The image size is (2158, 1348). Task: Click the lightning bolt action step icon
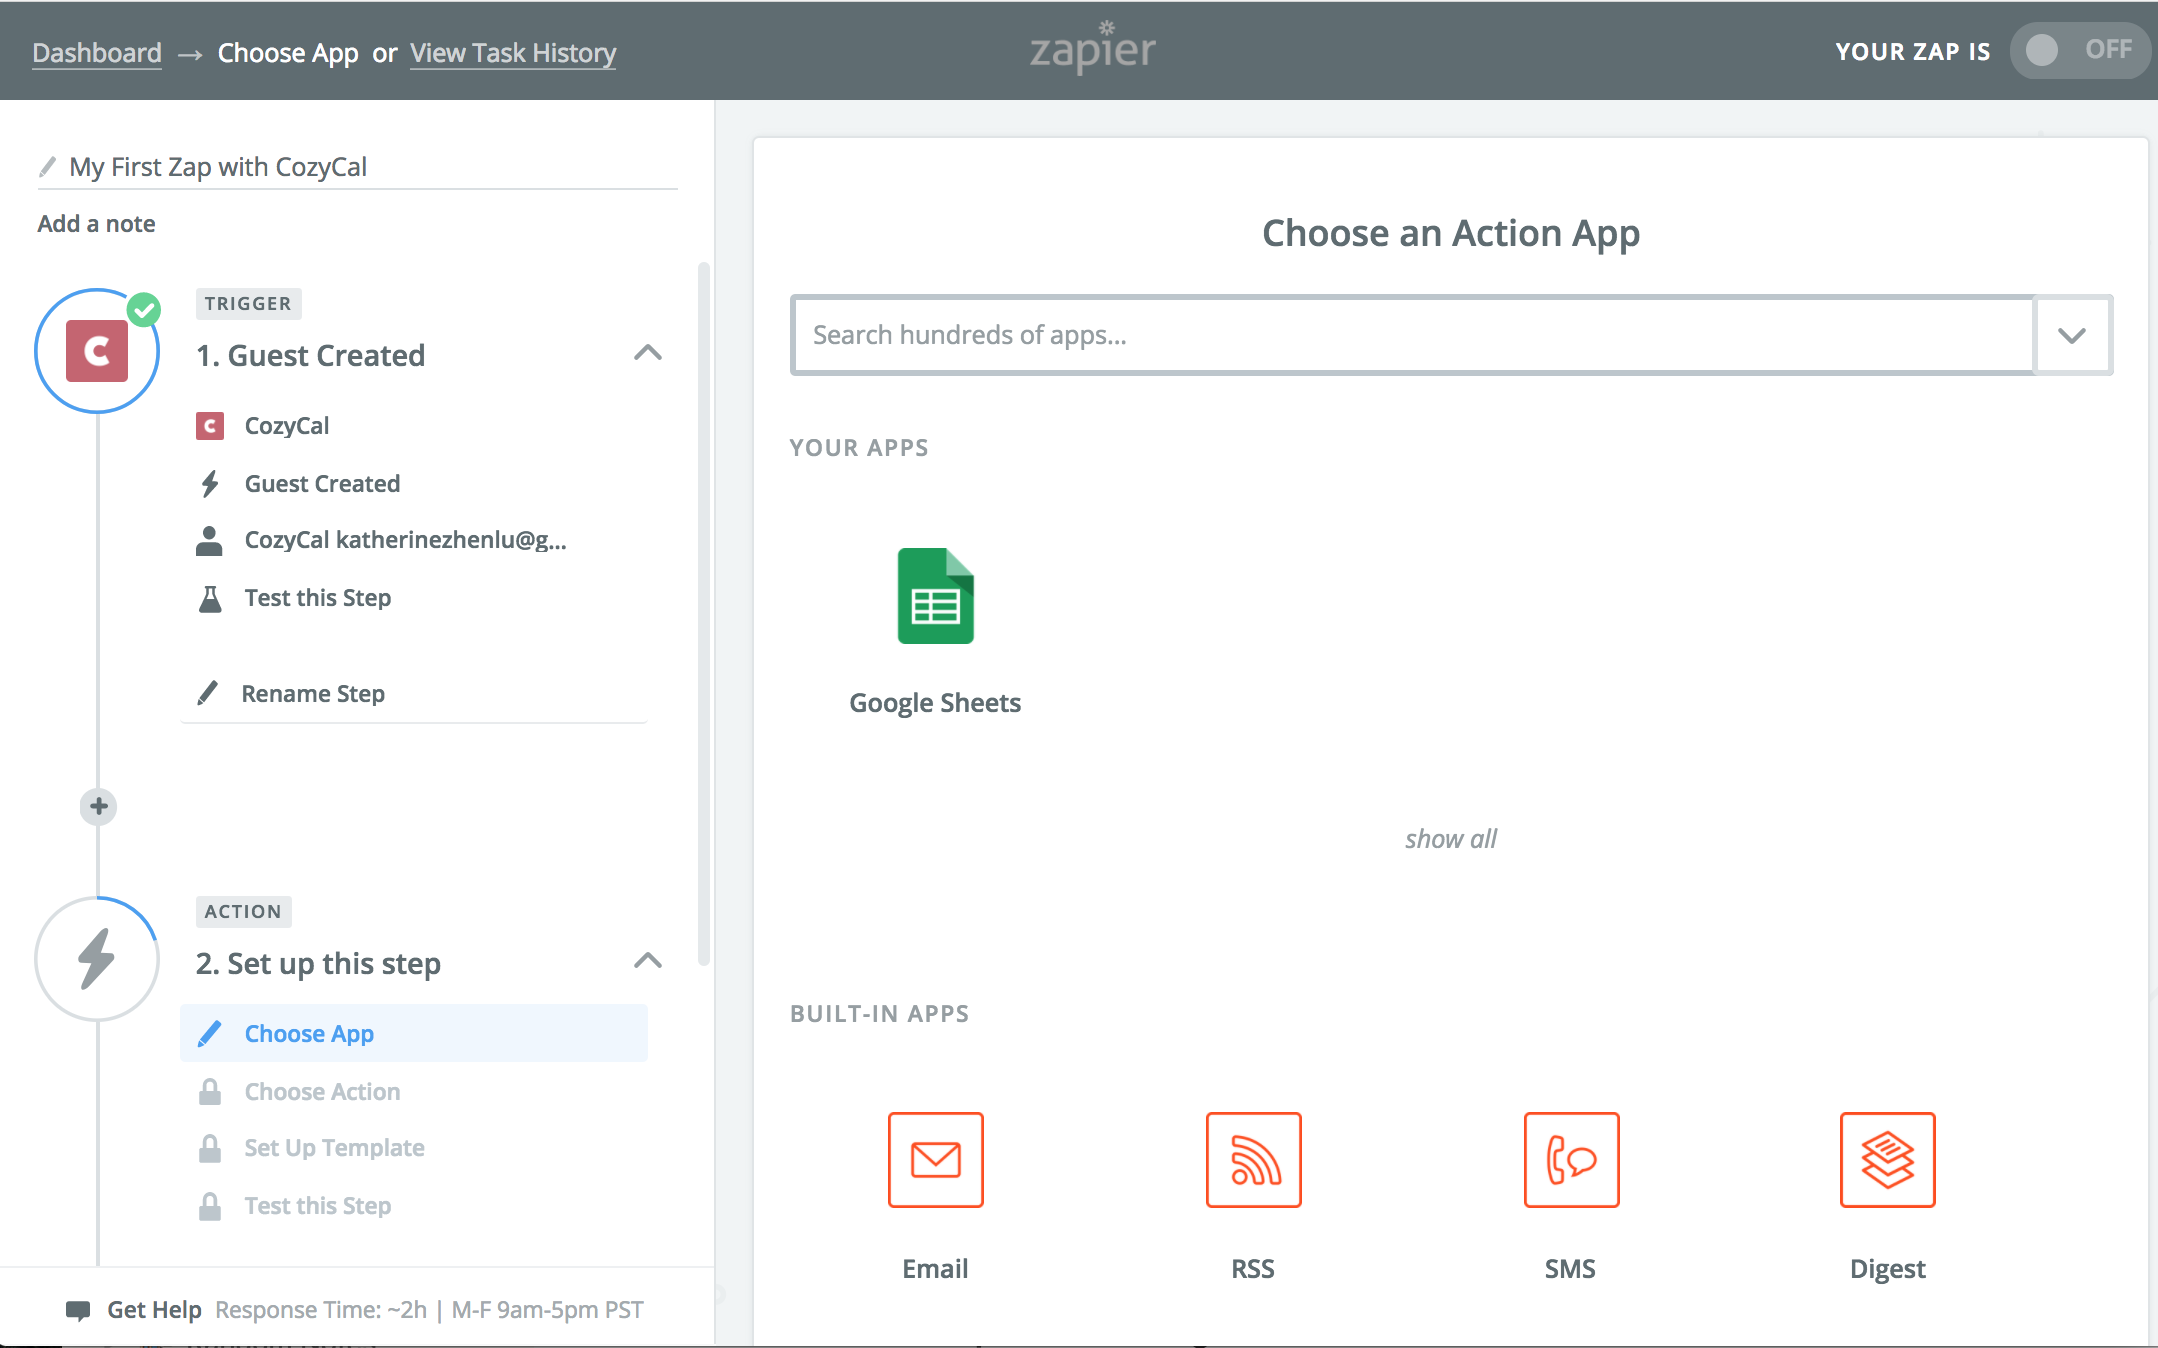(97, 958)
